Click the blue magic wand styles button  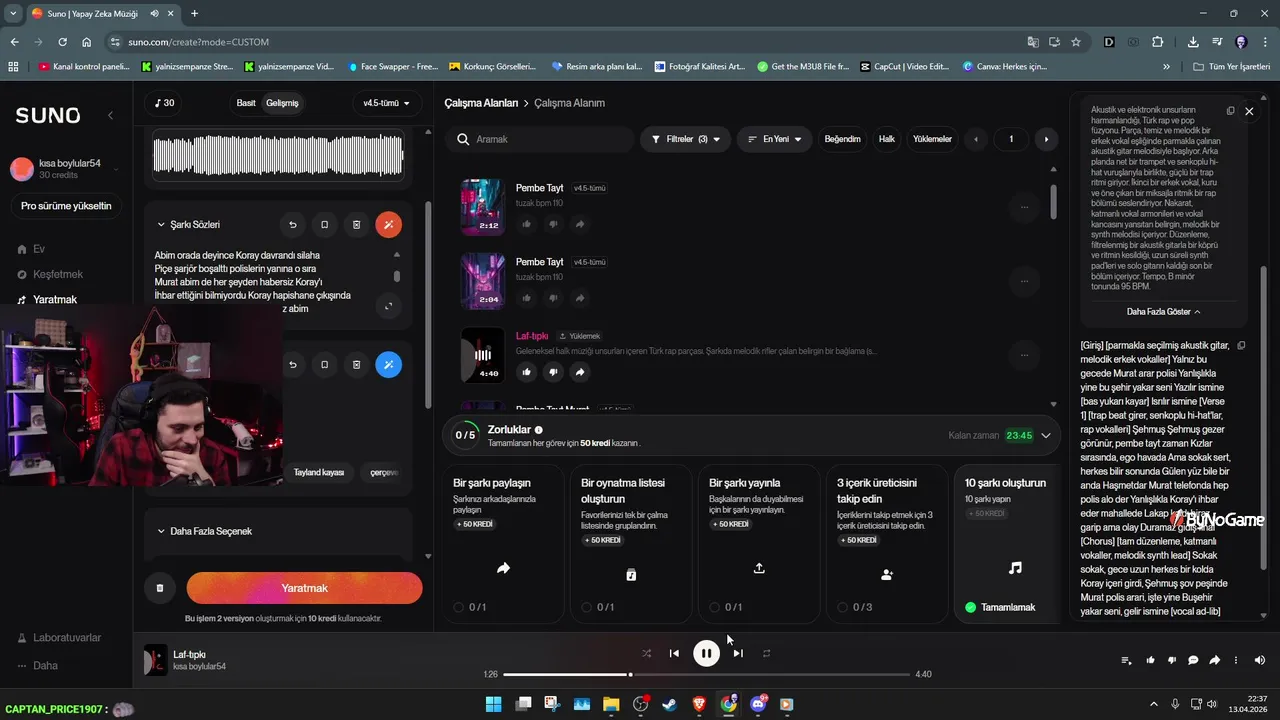pos(389,365)
